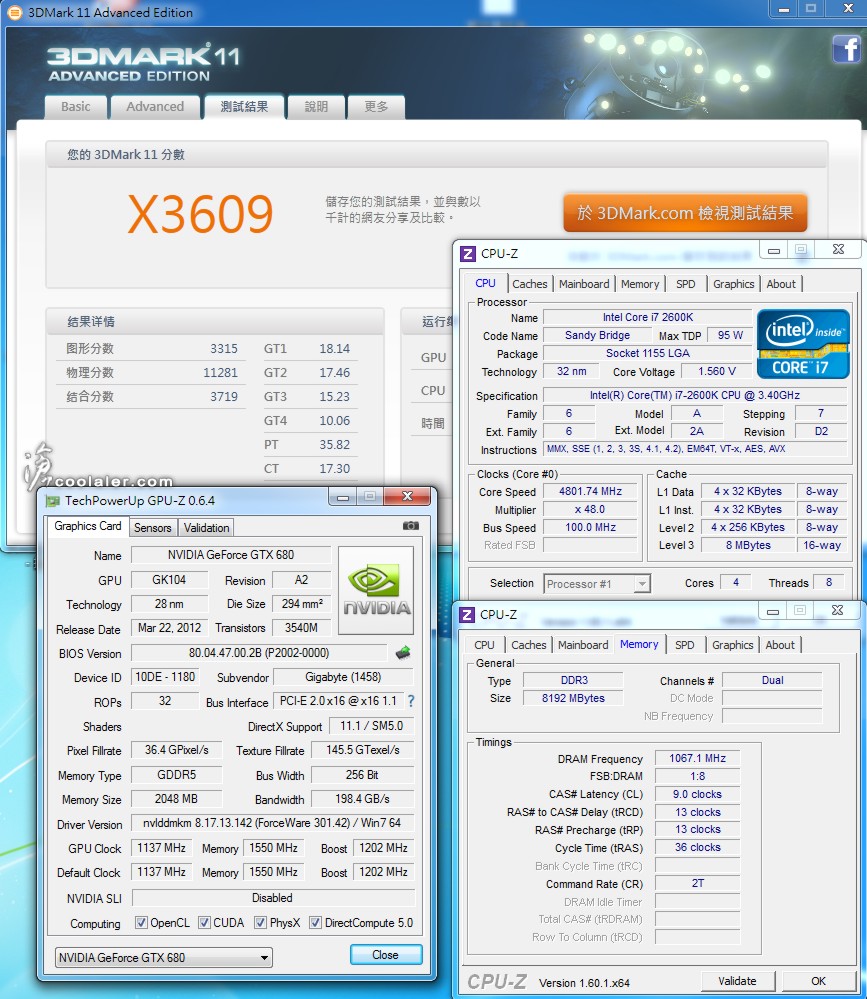Toggle the DirectCompute 5.0 checkbox
Image resolution: width=867 pixels, height=999 pixels.
(x=315, y=923)
